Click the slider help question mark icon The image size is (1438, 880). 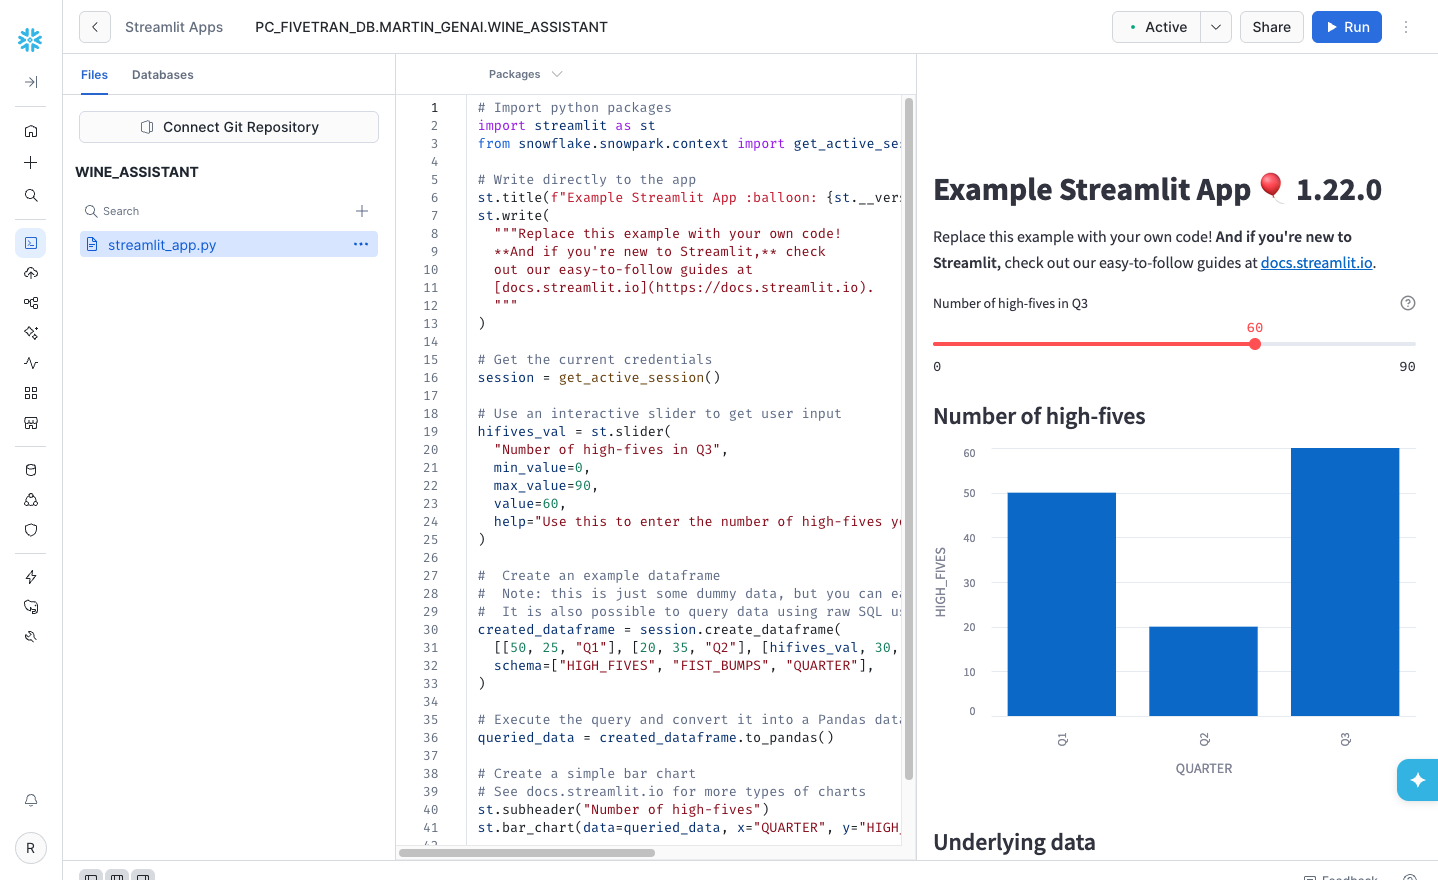tap(1408, 303)
